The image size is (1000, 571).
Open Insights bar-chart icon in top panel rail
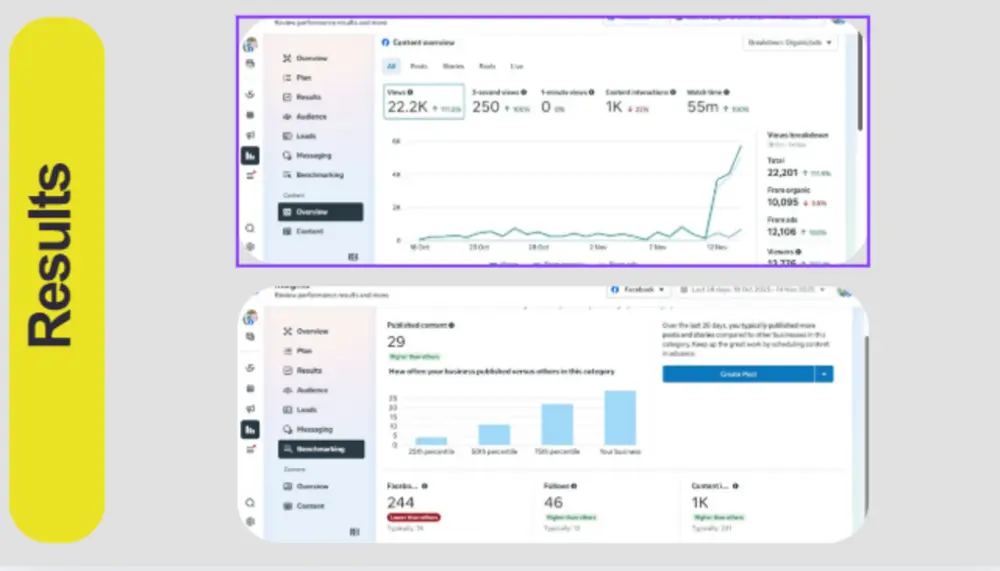tap(250, 156)
